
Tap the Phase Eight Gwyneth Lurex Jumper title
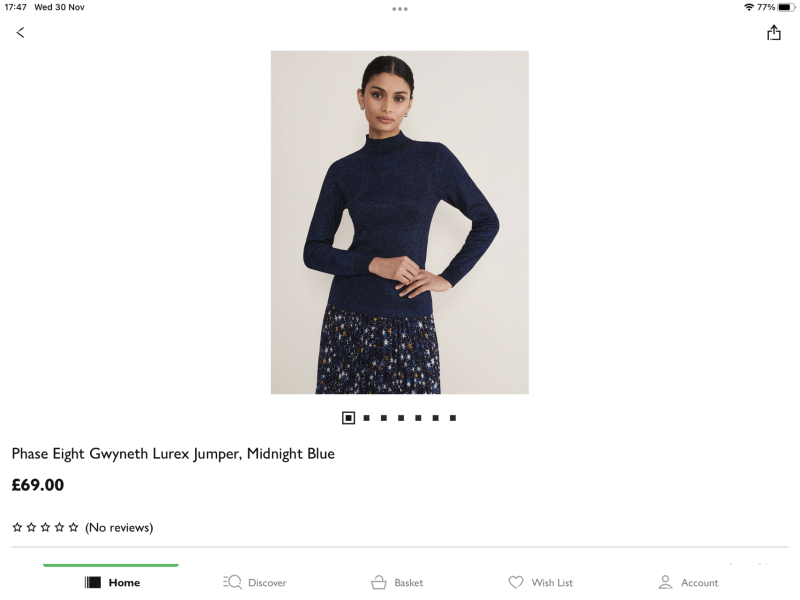pos(173,454)
